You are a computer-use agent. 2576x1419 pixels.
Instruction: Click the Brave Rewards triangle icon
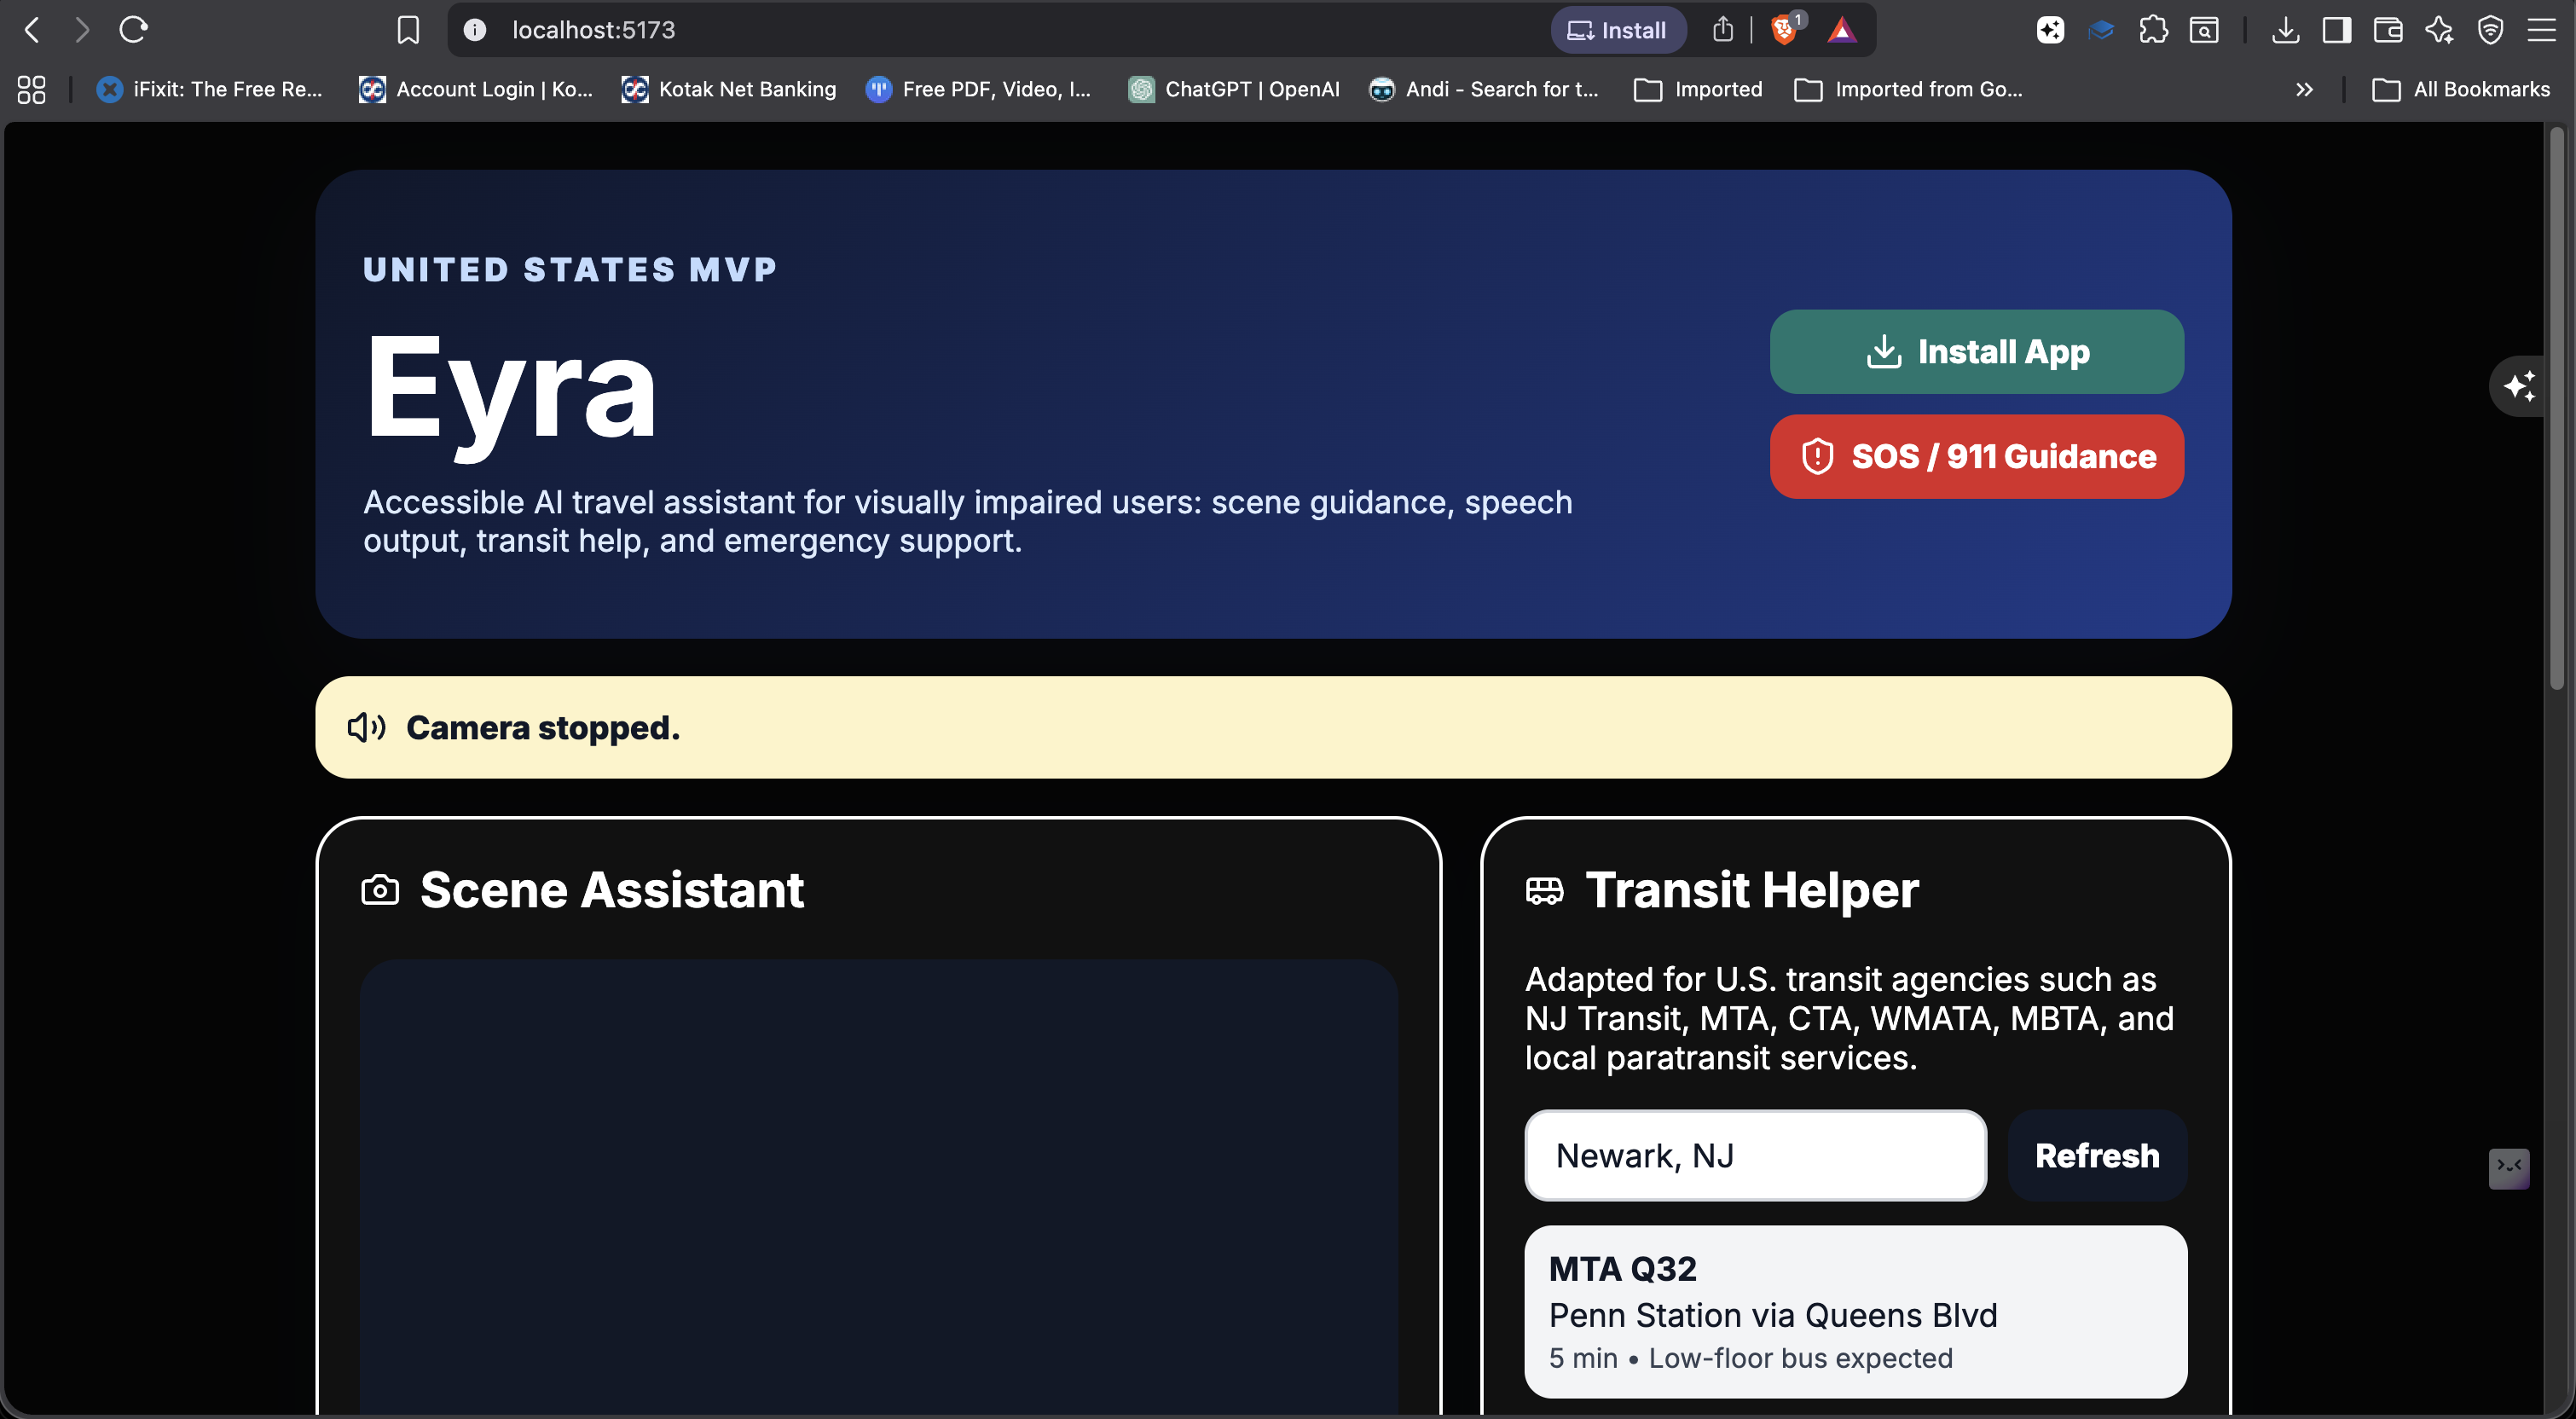pos(1841,30)
